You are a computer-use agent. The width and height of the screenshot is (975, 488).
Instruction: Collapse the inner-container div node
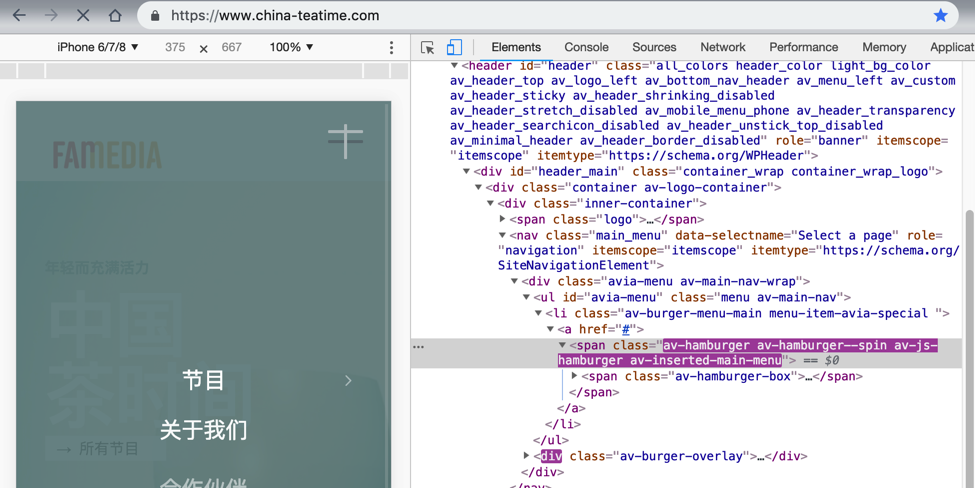[x=490, y=204]
